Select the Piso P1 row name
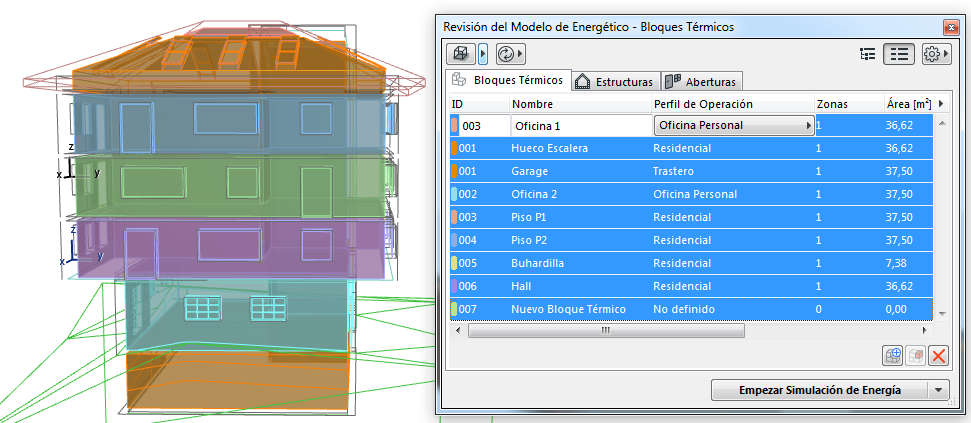The height and width of the screenshot is (423, 971). pos(528,217)
